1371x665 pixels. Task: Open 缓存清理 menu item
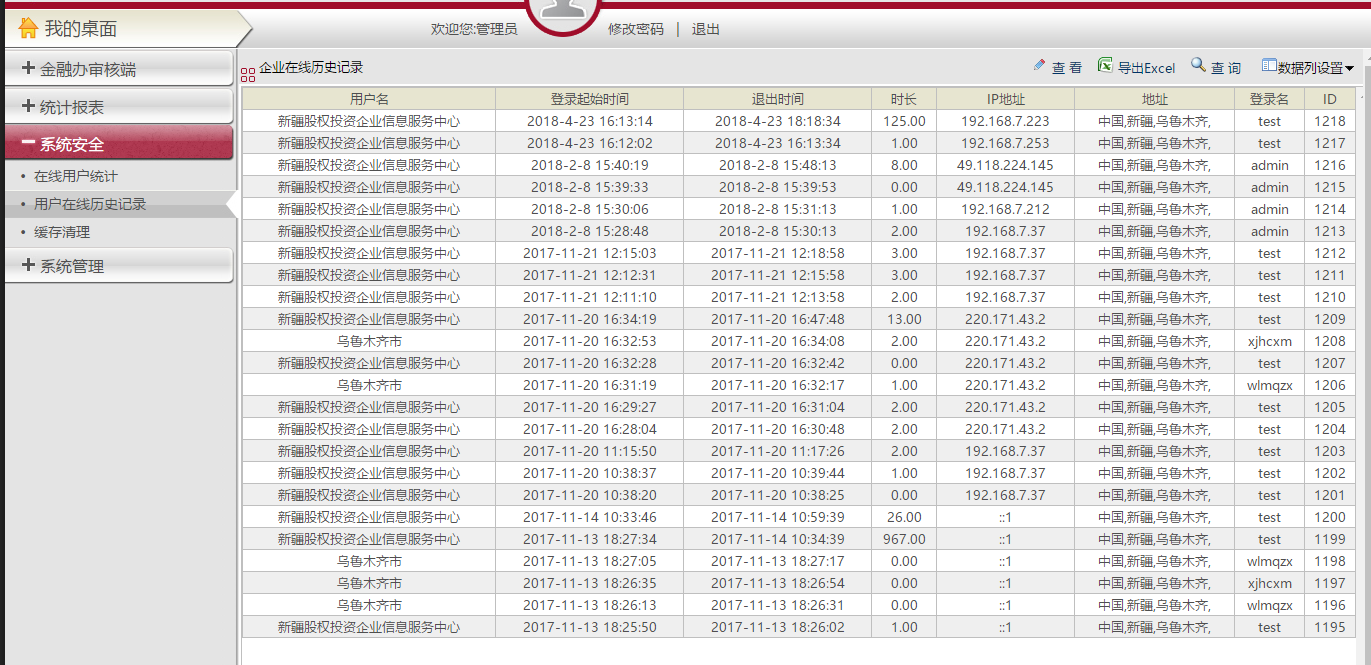click(62, 232)
